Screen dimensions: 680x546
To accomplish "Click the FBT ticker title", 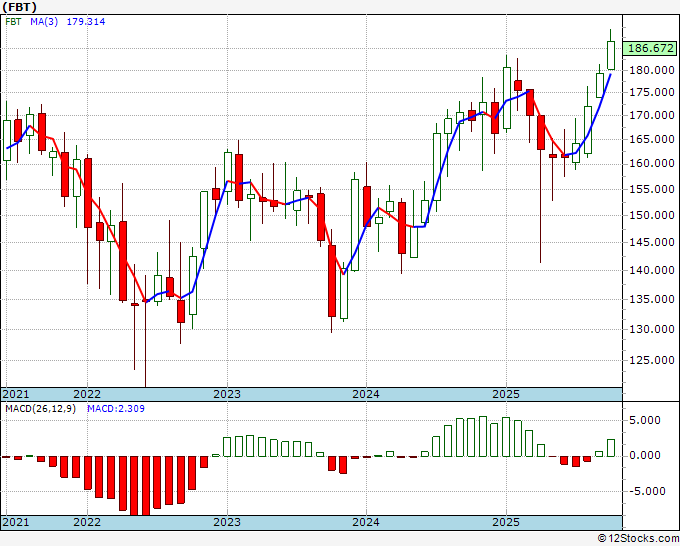I will [x=20, y=7].
